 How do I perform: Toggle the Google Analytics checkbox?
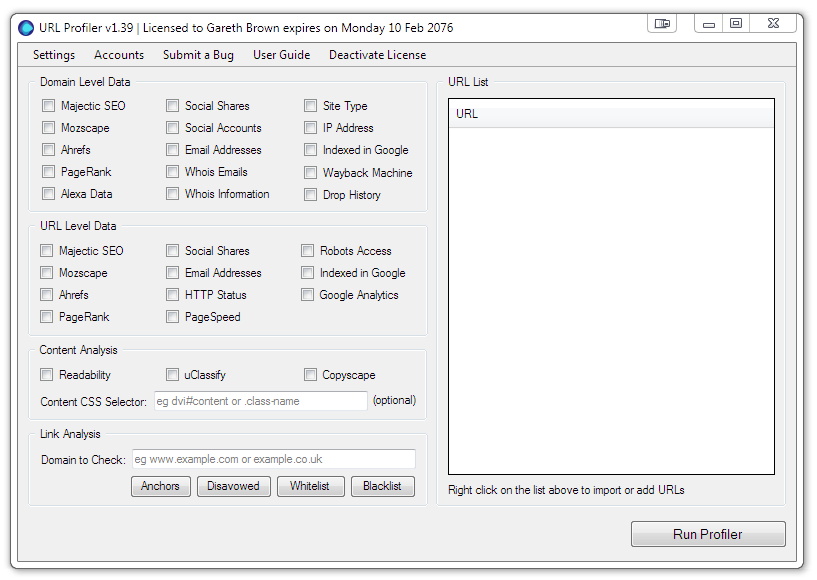coord(307,294)
